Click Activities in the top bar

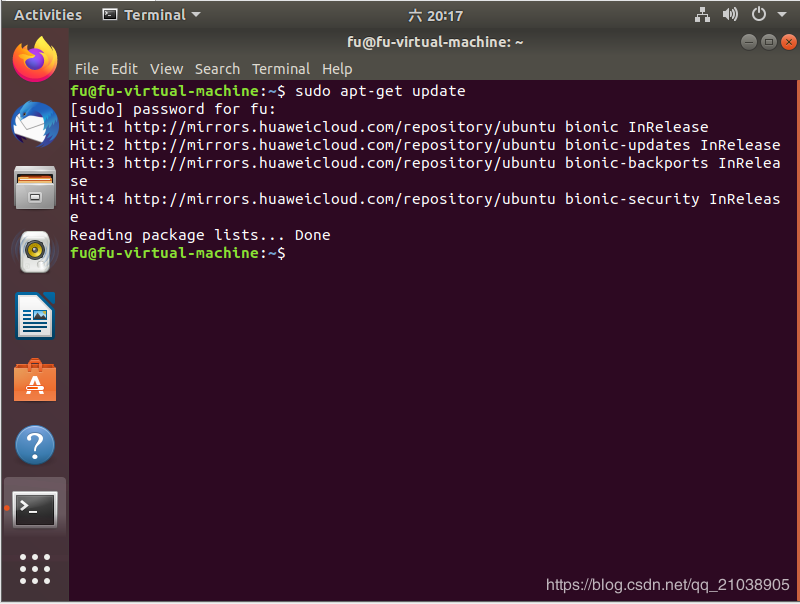(47, 14)
